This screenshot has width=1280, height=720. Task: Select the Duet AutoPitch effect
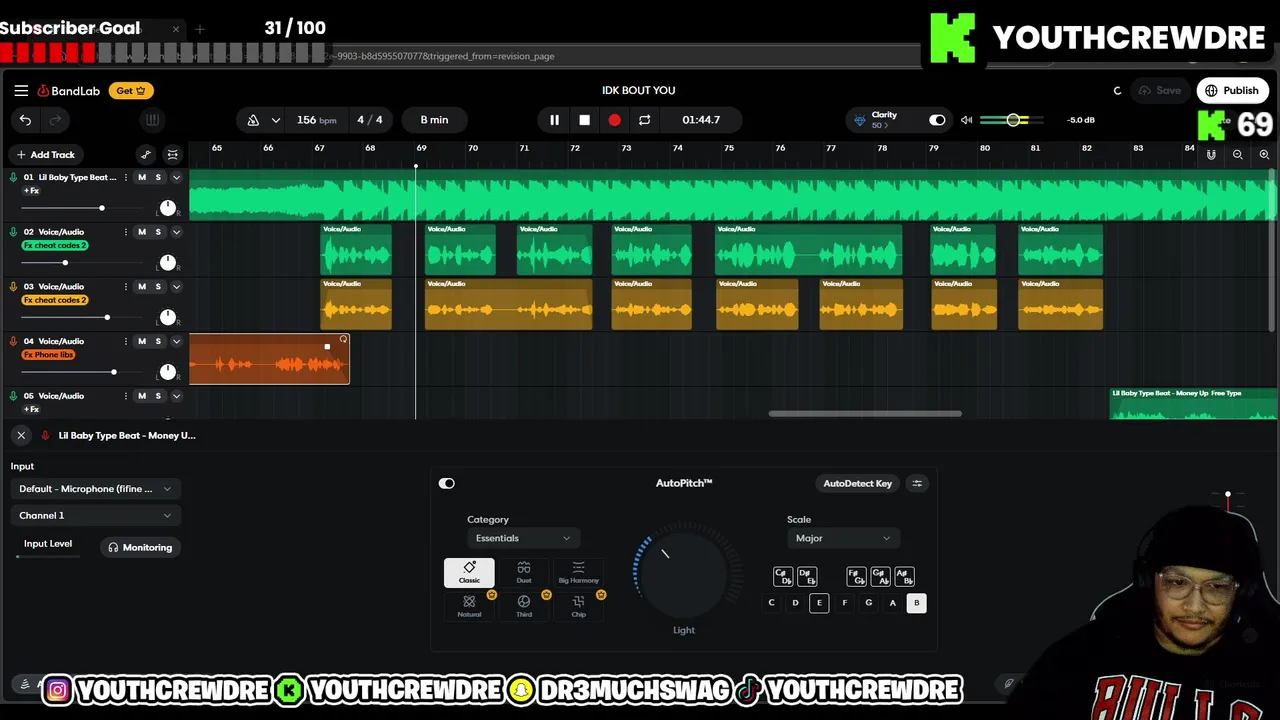524,573
